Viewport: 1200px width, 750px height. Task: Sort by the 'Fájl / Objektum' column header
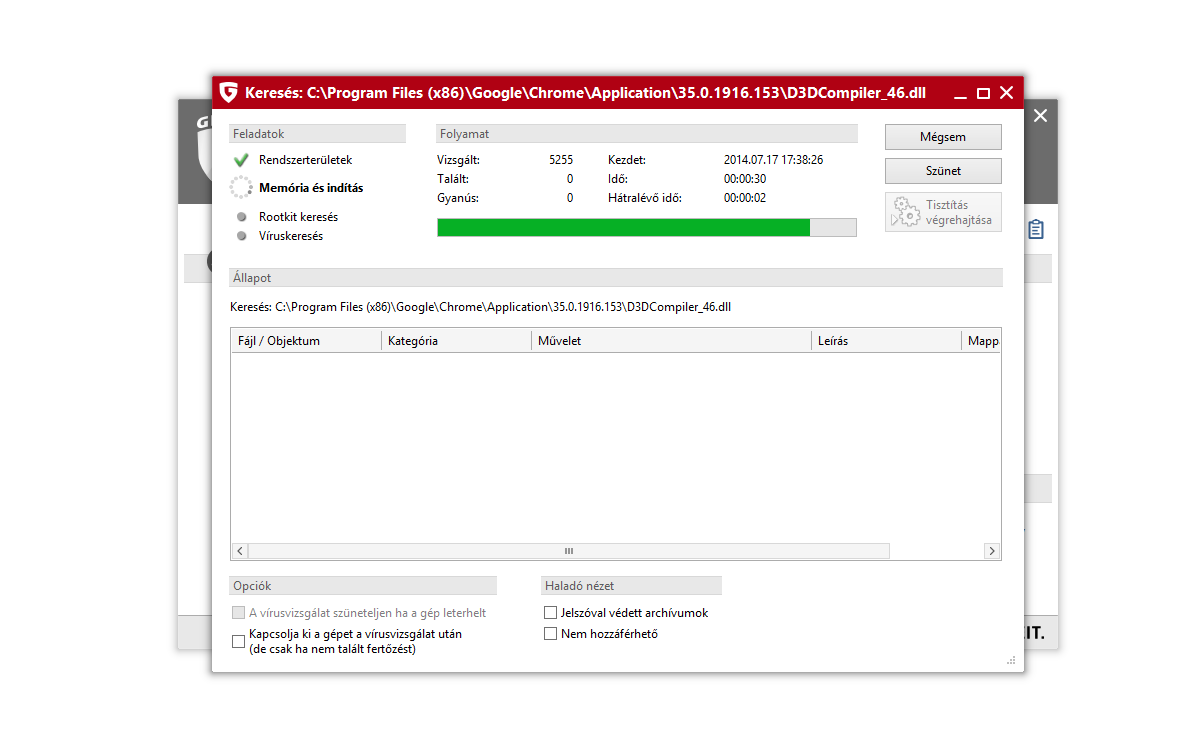coord(306,341)
